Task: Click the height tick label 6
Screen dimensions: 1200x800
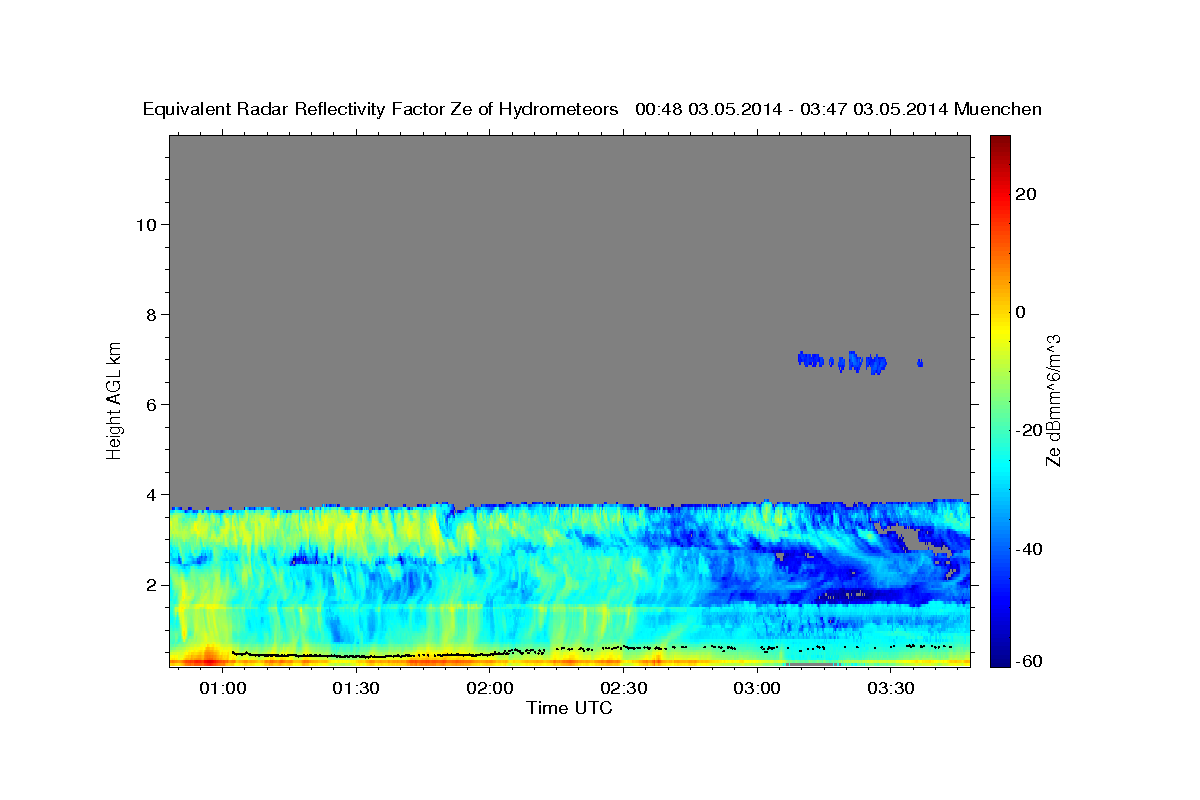Action: [x=152, y=404]
